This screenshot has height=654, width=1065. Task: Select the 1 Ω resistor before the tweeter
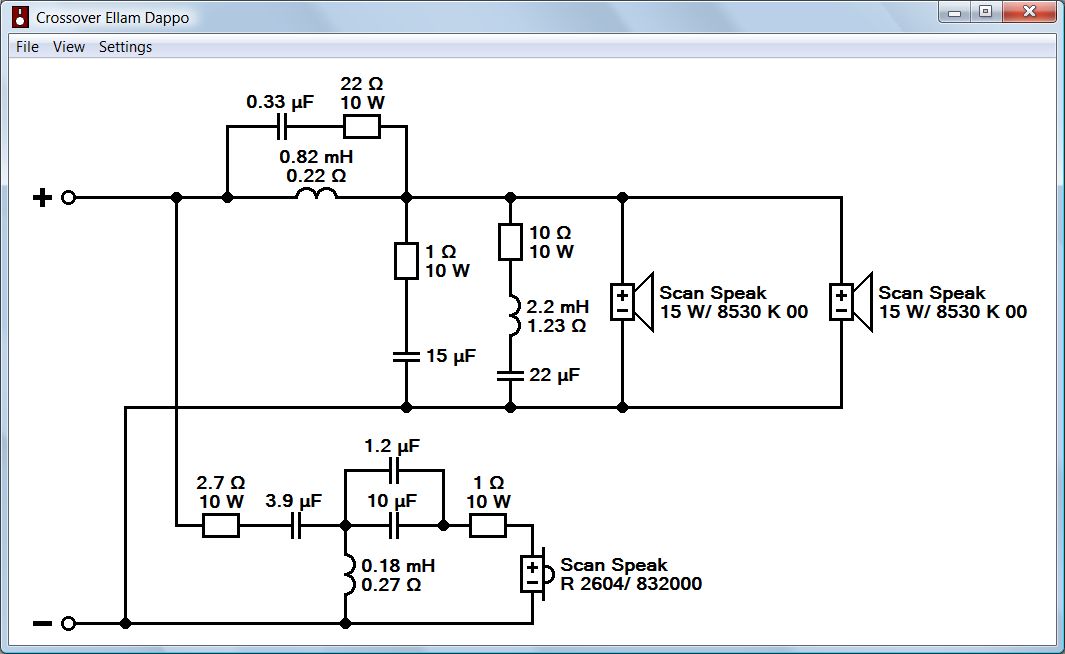(488, 526)
